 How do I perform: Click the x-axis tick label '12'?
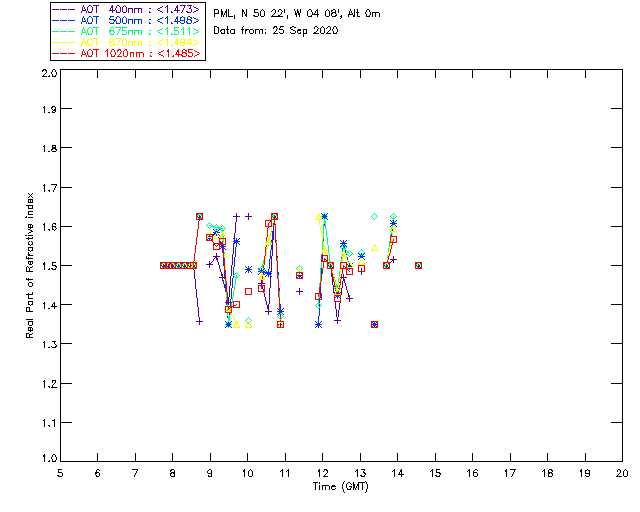(x=322, y=473)
